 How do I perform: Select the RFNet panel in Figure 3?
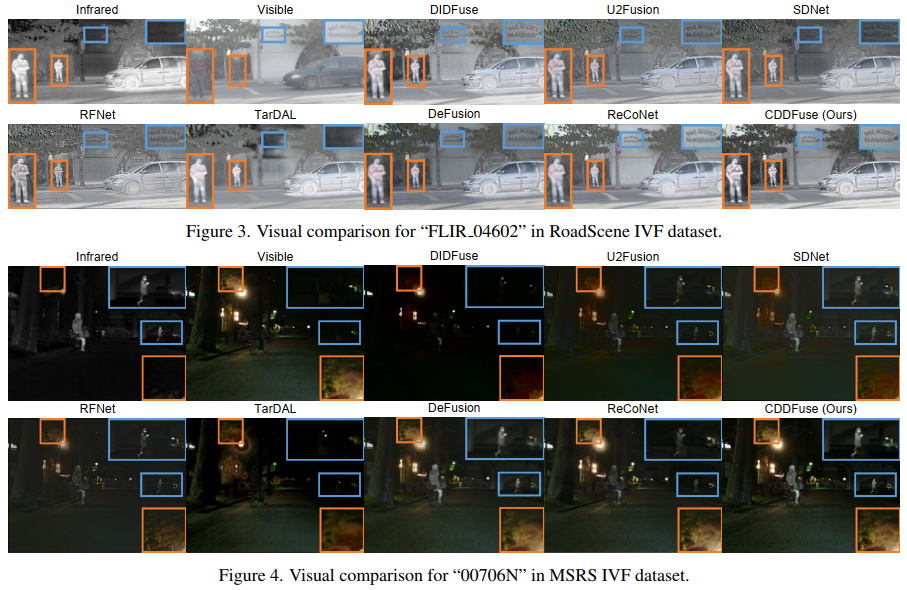(95, 165)
